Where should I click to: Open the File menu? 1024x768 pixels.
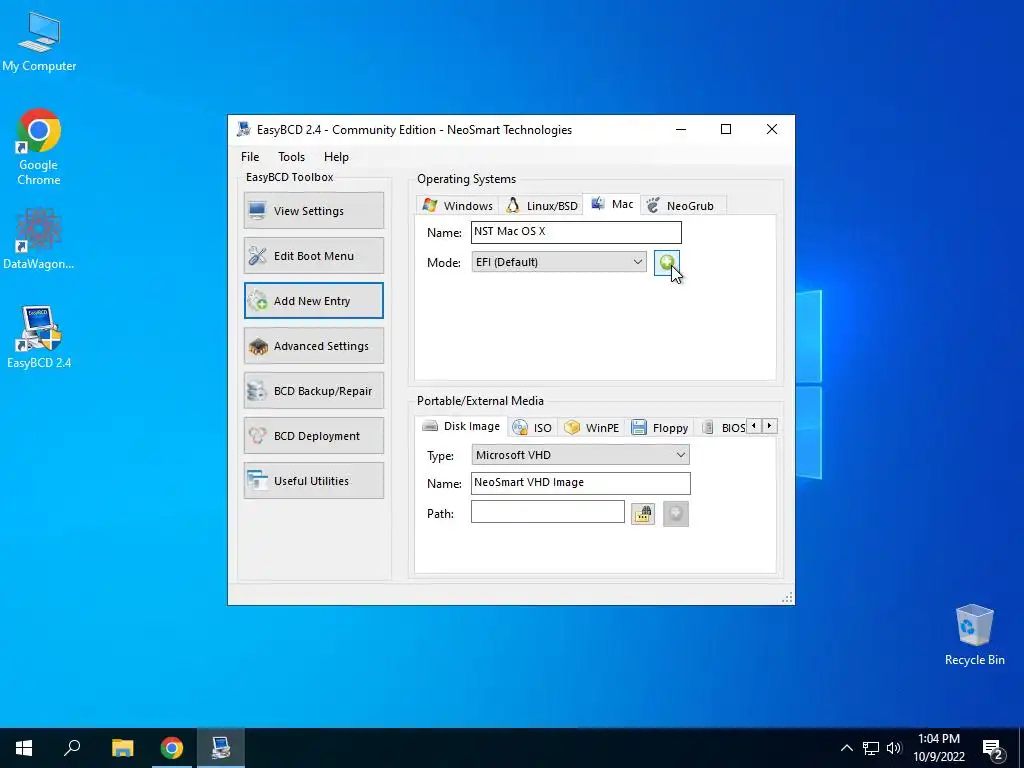click(x=250, y=157)
